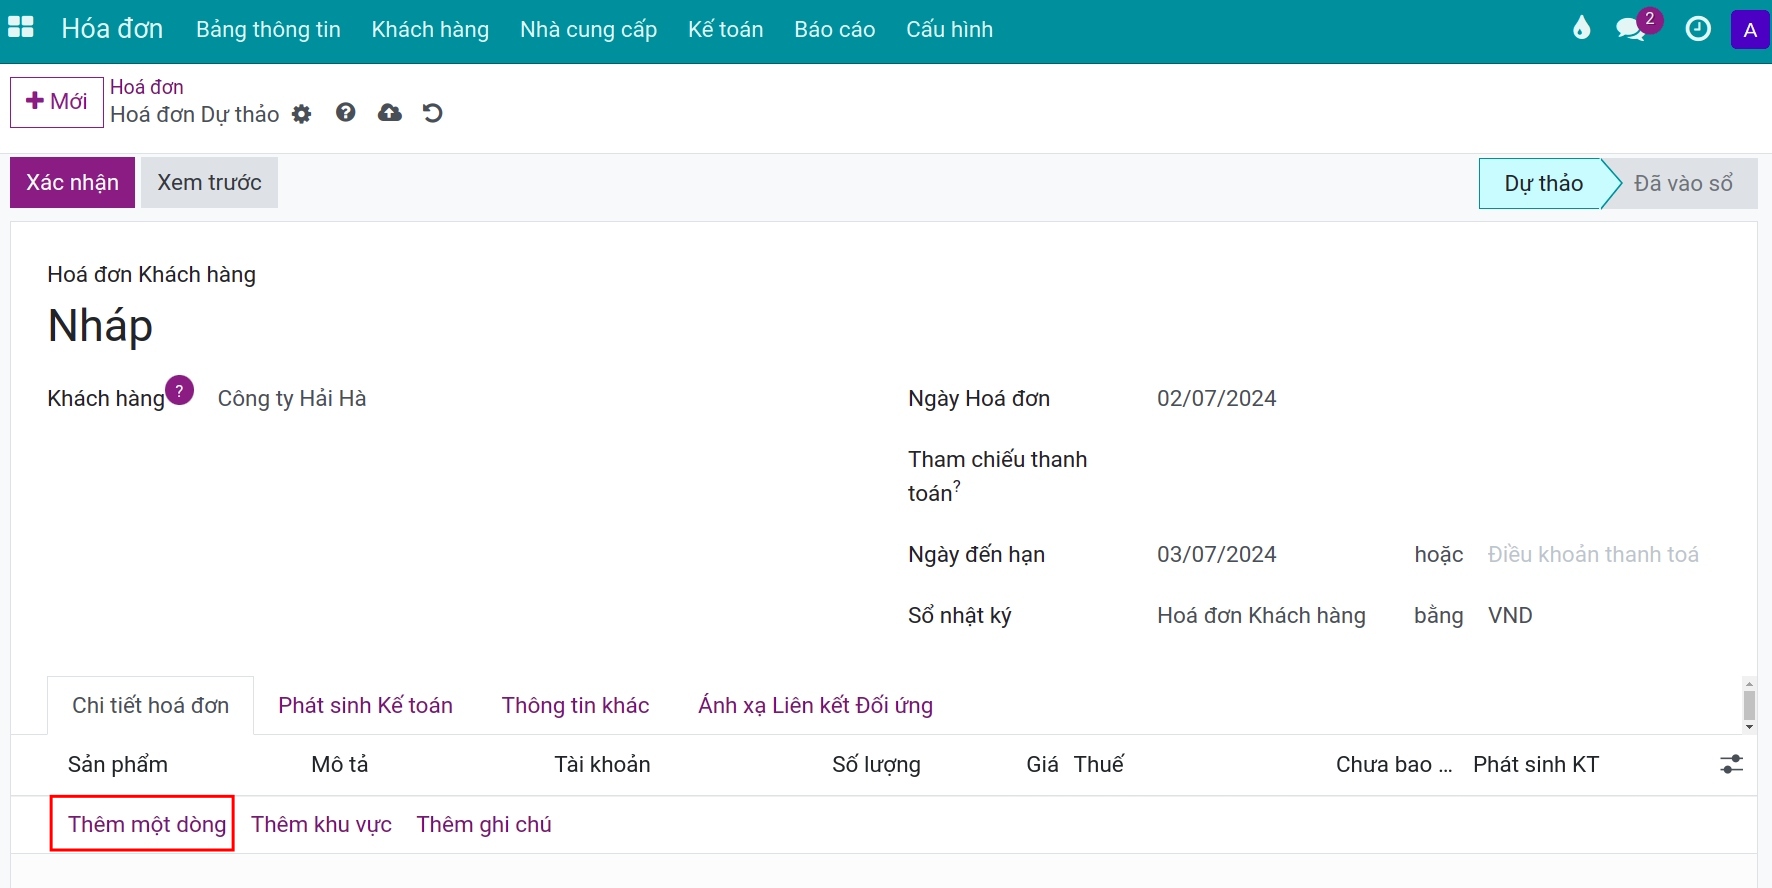Screen dimensions: 1772x888
Task: Switch to Ánh xạ Liên kết Đối ứng tab
Action: click(816, 706)
